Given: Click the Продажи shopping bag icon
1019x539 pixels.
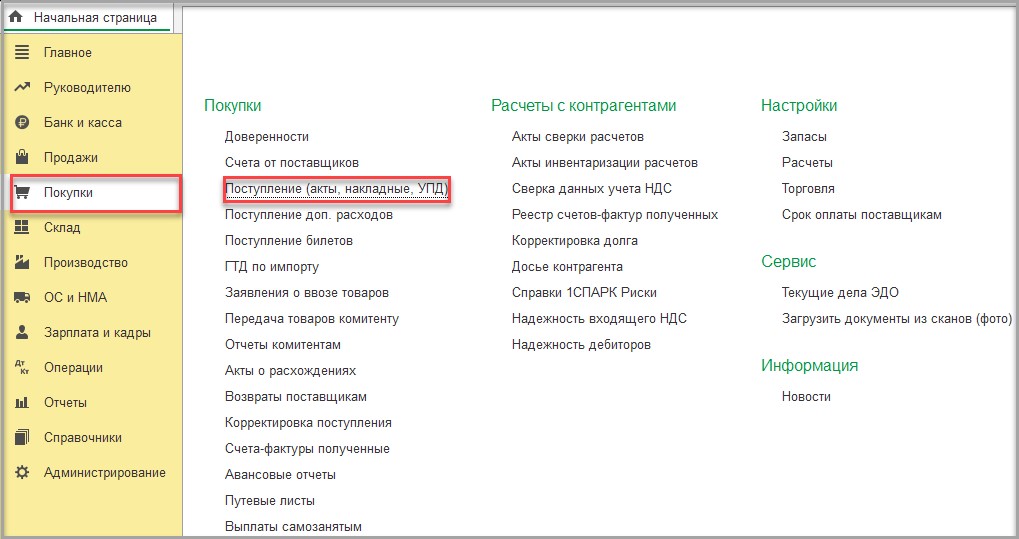Looking at the screenshot, I should coord(22,157).
